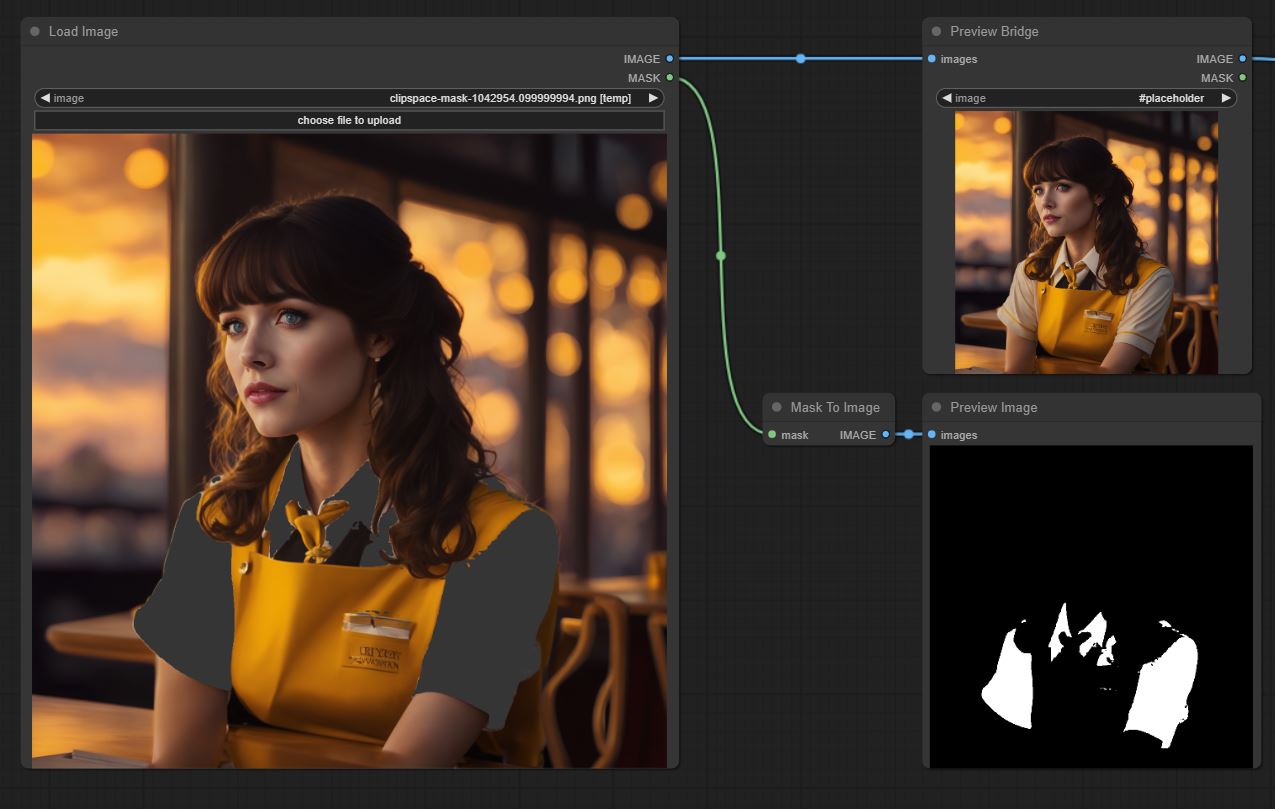This screenshot has height=809, width=1275.
Task: Select the previous image in the Load Image selector
Action: [45, 98]
